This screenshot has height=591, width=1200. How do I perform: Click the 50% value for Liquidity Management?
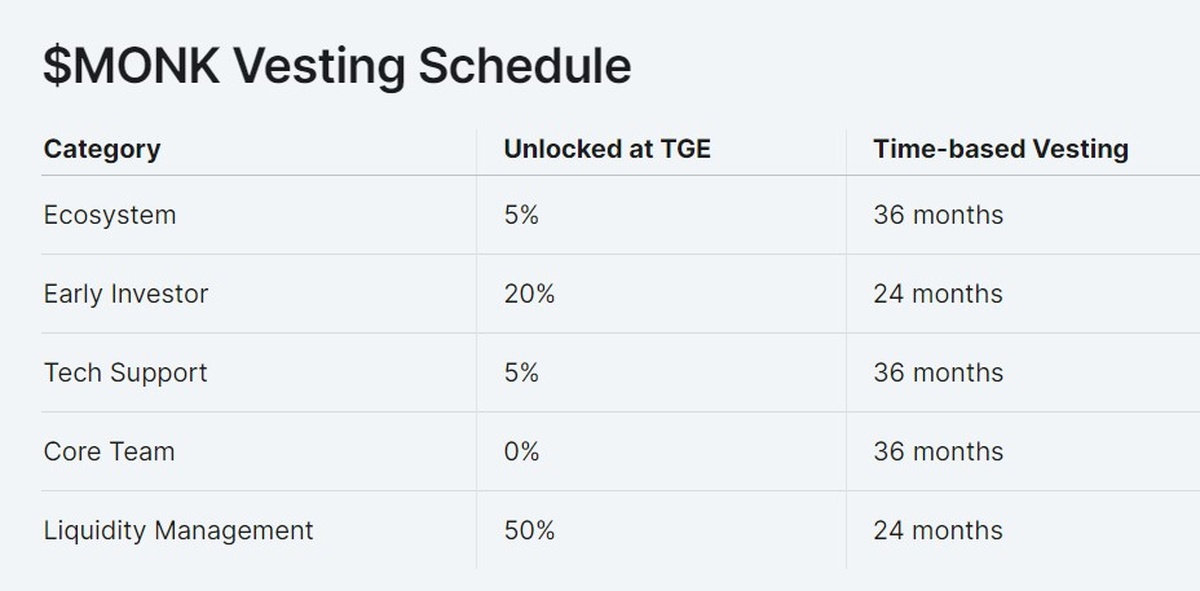(529, 530)
